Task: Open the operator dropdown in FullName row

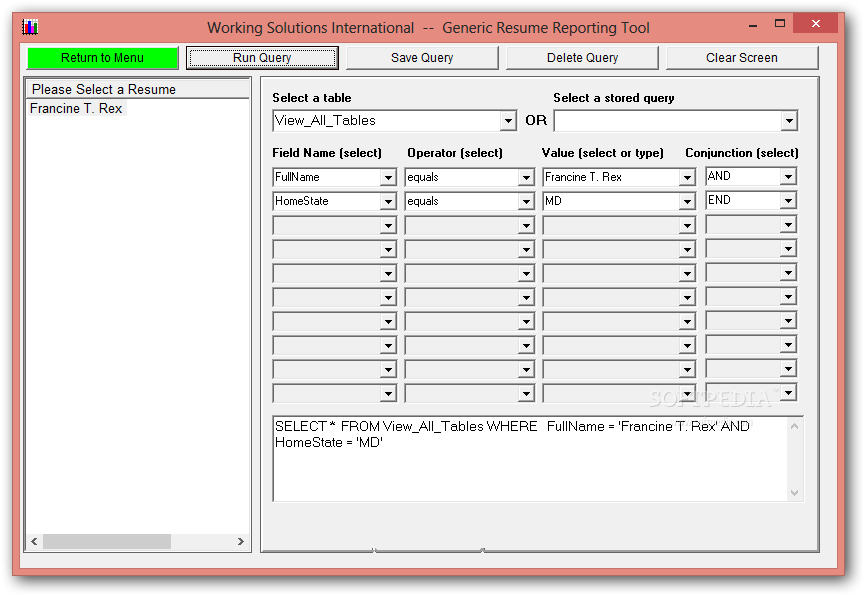Action: (526, 177)
